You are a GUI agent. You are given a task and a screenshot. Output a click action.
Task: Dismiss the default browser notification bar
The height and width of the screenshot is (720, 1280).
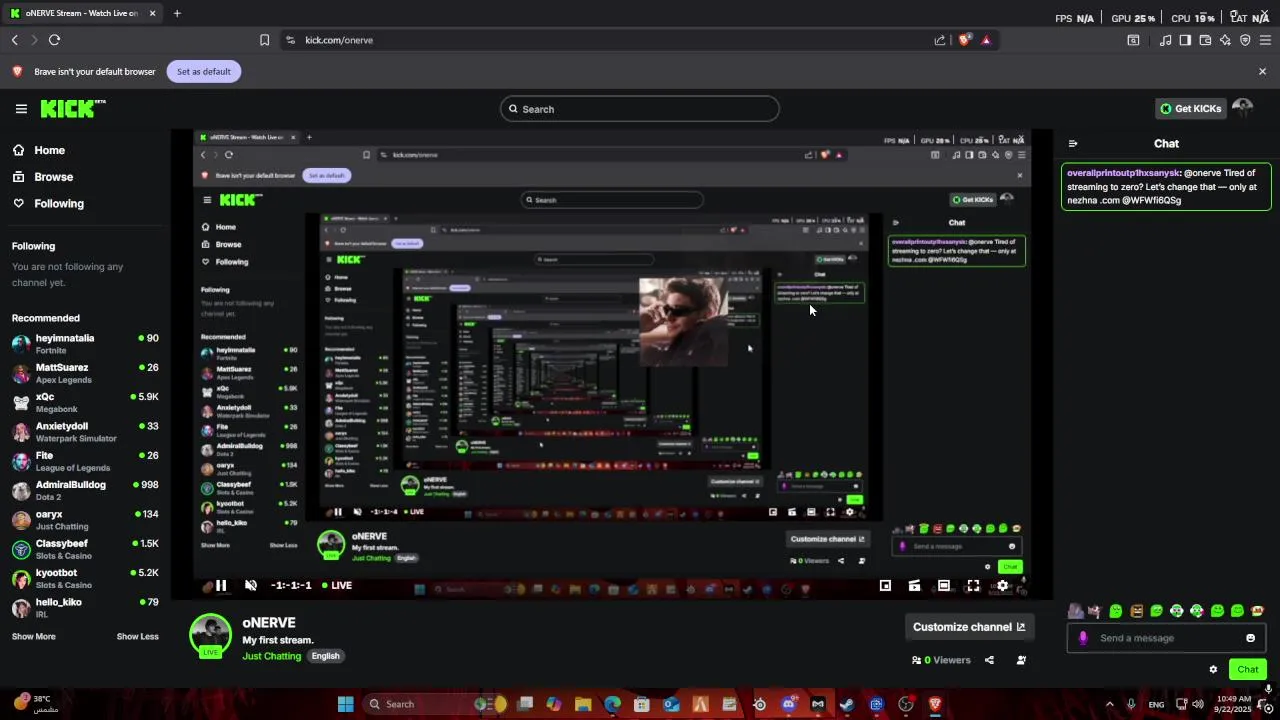pos(1262,71)
